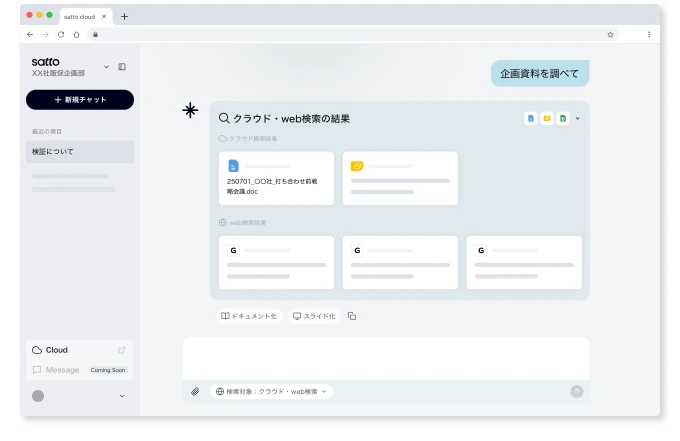Click the Coming Soon badge
The image size is (680, 441).
click(108, 370)
